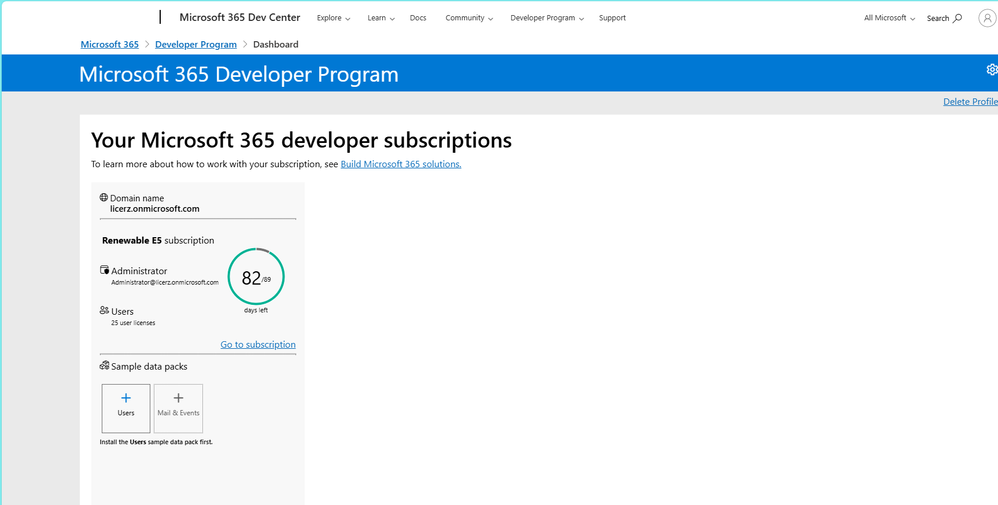
Task: Expand the Developer Program menu
Action: (547, 18)
